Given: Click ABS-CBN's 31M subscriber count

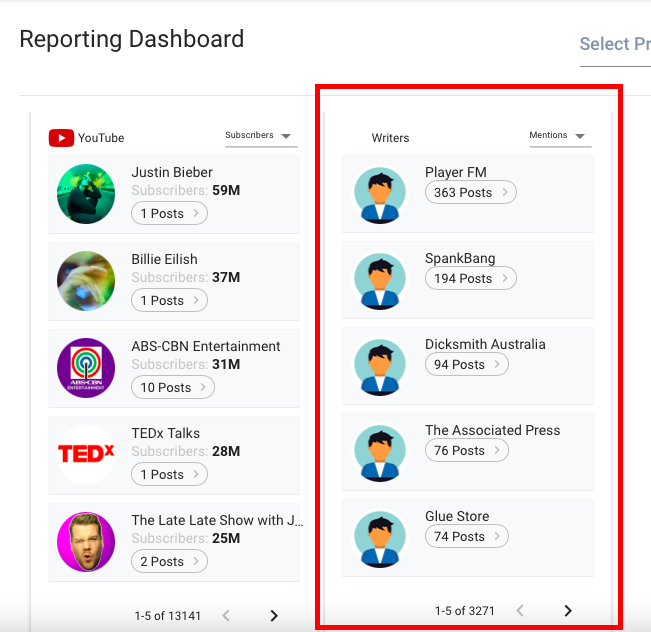Looking at the screenshot, I should 226,364.
